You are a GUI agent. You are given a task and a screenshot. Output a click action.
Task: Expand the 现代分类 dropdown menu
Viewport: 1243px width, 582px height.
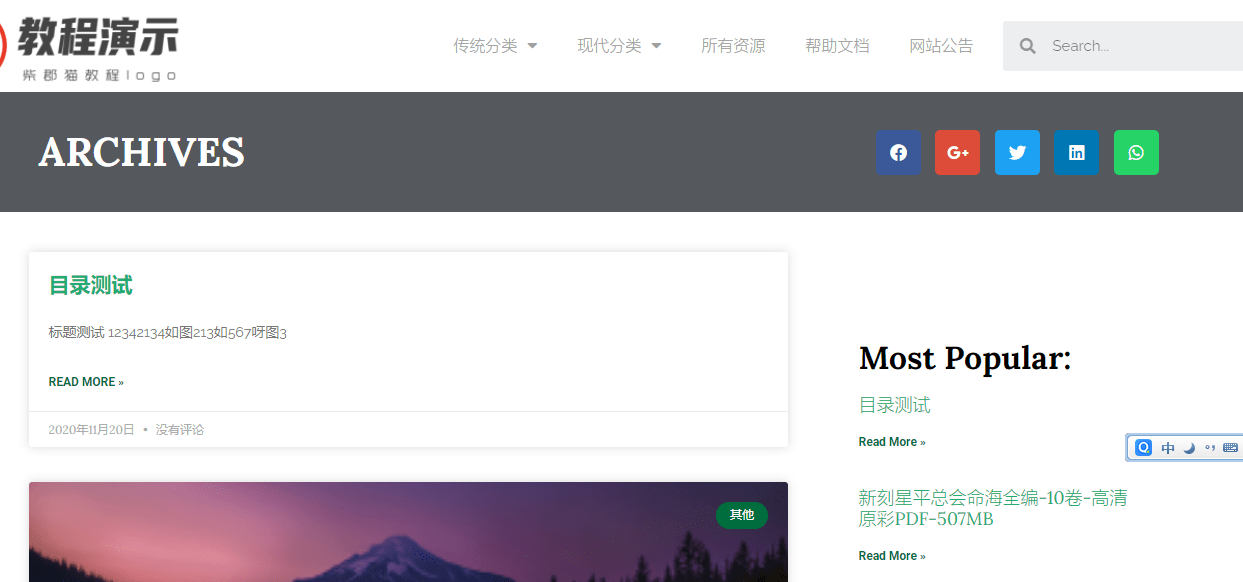[x=619, y=45]
